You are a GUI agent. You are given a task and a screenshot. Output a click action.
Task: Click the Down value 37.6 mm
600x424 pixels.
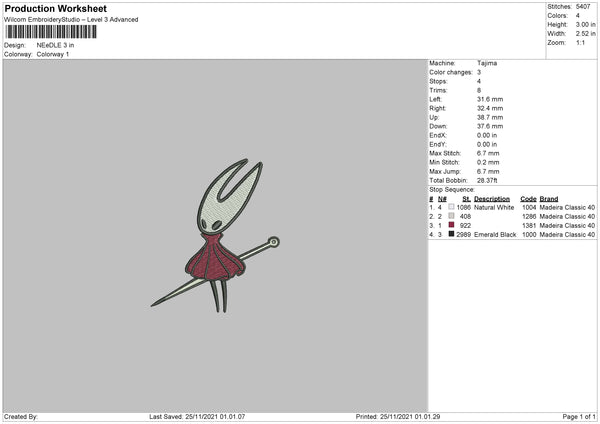click(x=490, y=126)
